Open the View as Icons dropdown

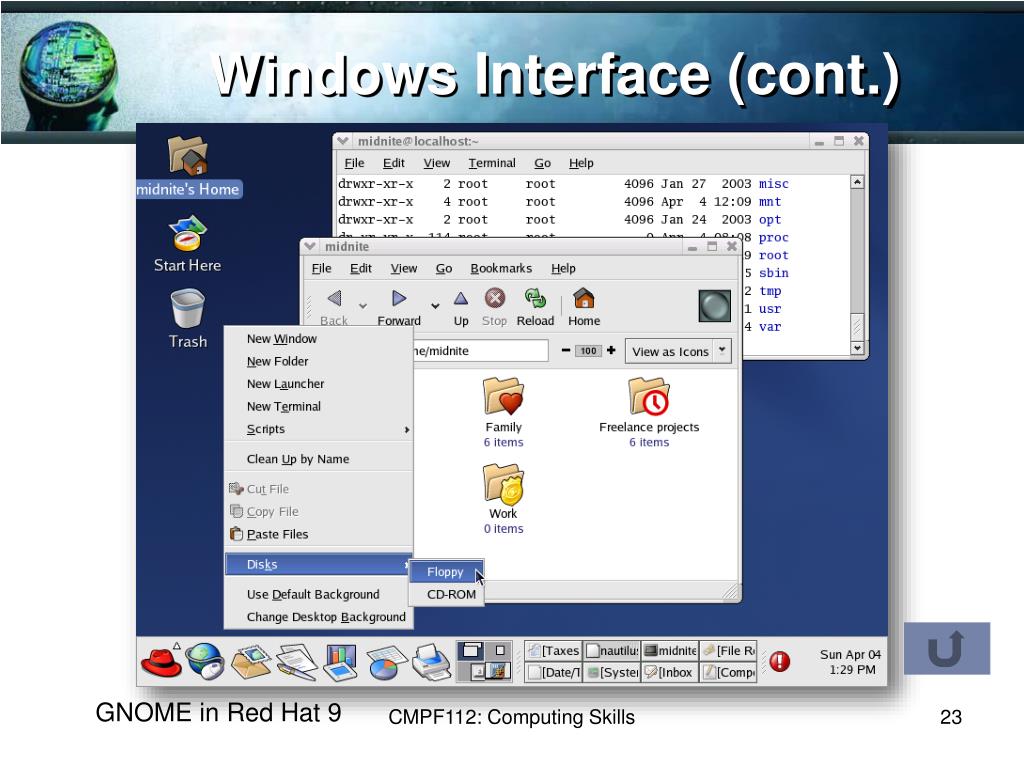click(678, 351)
